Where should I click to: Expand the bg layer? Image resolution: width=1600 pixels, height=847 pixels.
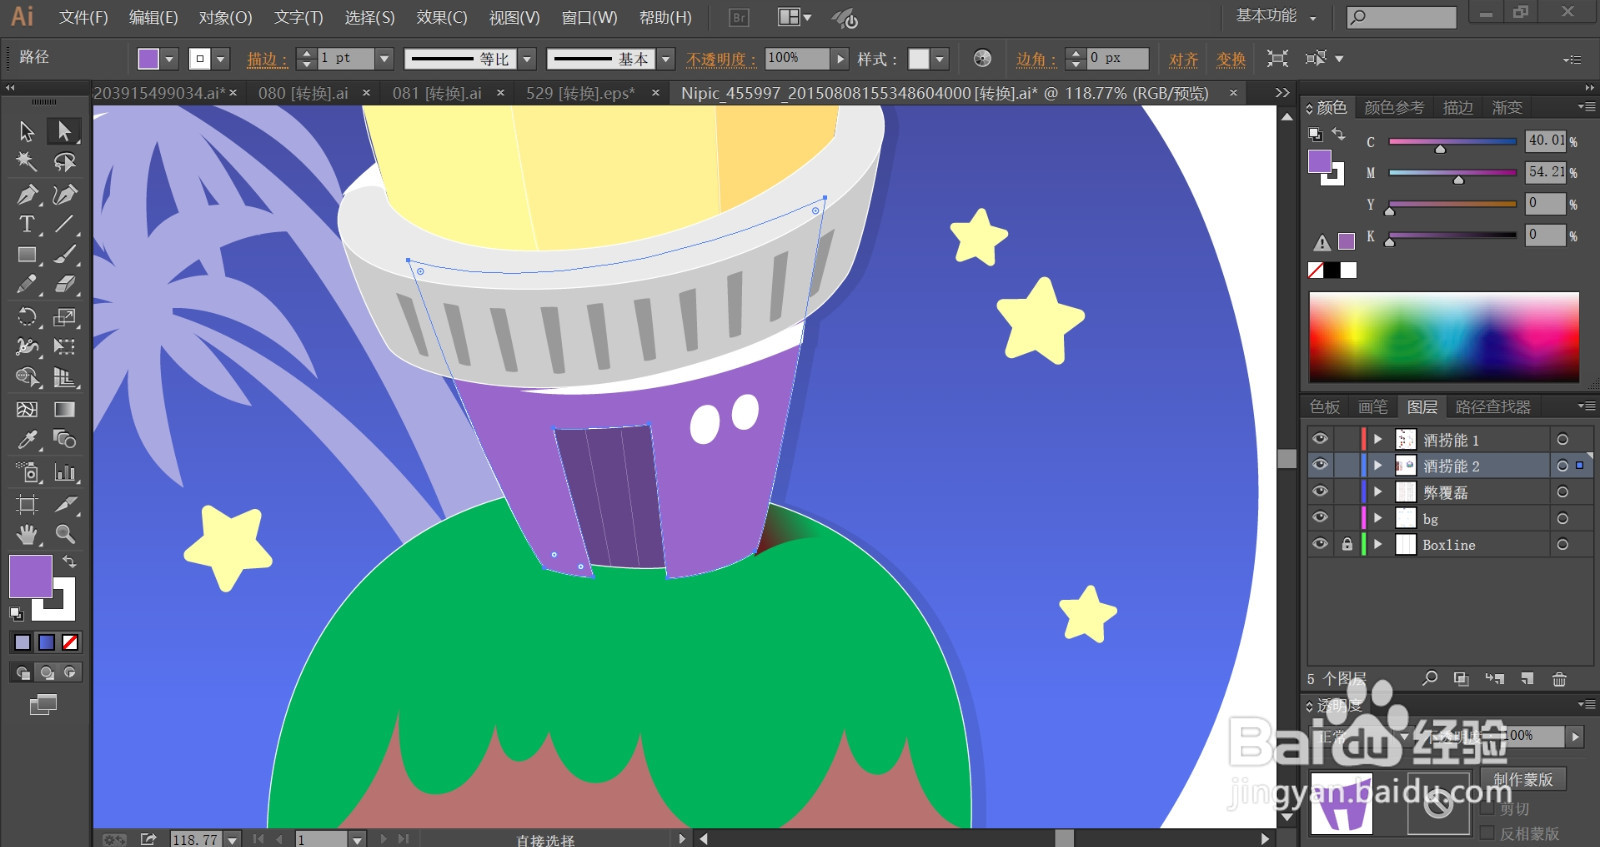pyautogui.click(x=1378, y=518)
